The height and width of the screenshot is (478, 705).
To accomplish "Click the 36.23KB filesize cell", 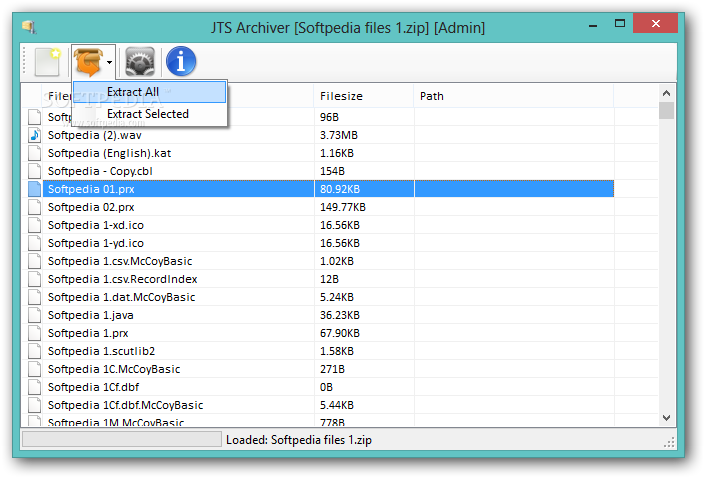I will pos(340,315).
